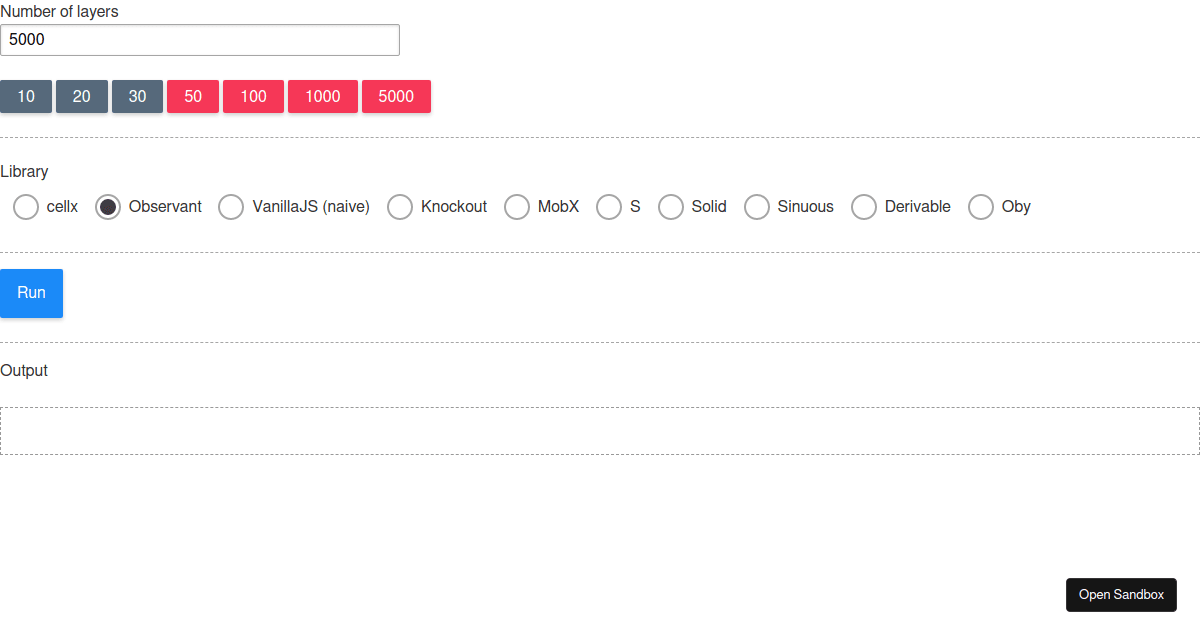Screen dimensions: 1200x630
Task: Select the S library radio button
Action: pyautogui.click(x=610, y=207)
